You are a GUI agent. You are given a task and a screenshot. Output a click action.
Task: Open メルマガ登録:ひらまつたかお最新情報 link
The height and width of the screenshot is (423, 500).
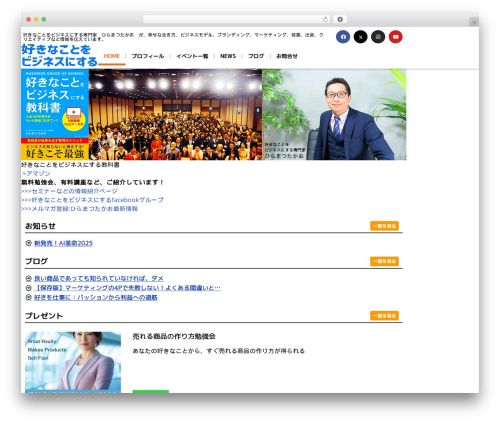click(79, 209)
